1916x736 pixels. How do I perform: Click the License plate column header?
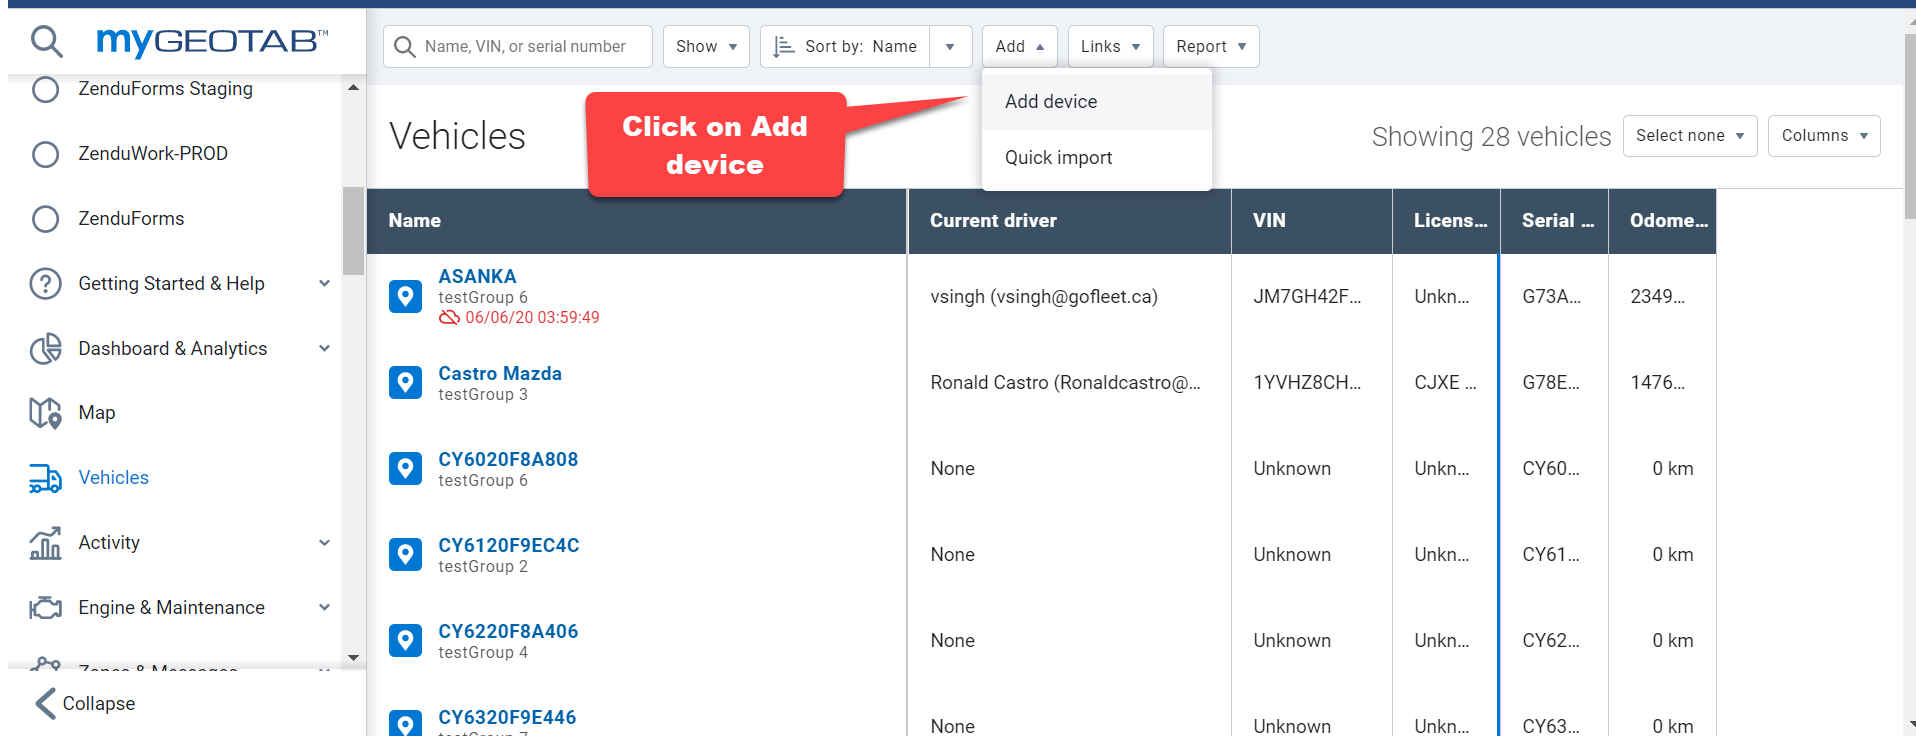point(1446,221)
